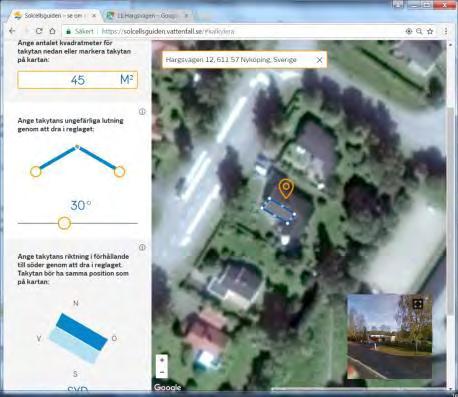The image size is (458, 397).
Task: Zoom in on the map
Action: pyautogui.click(x=162, y=360)
